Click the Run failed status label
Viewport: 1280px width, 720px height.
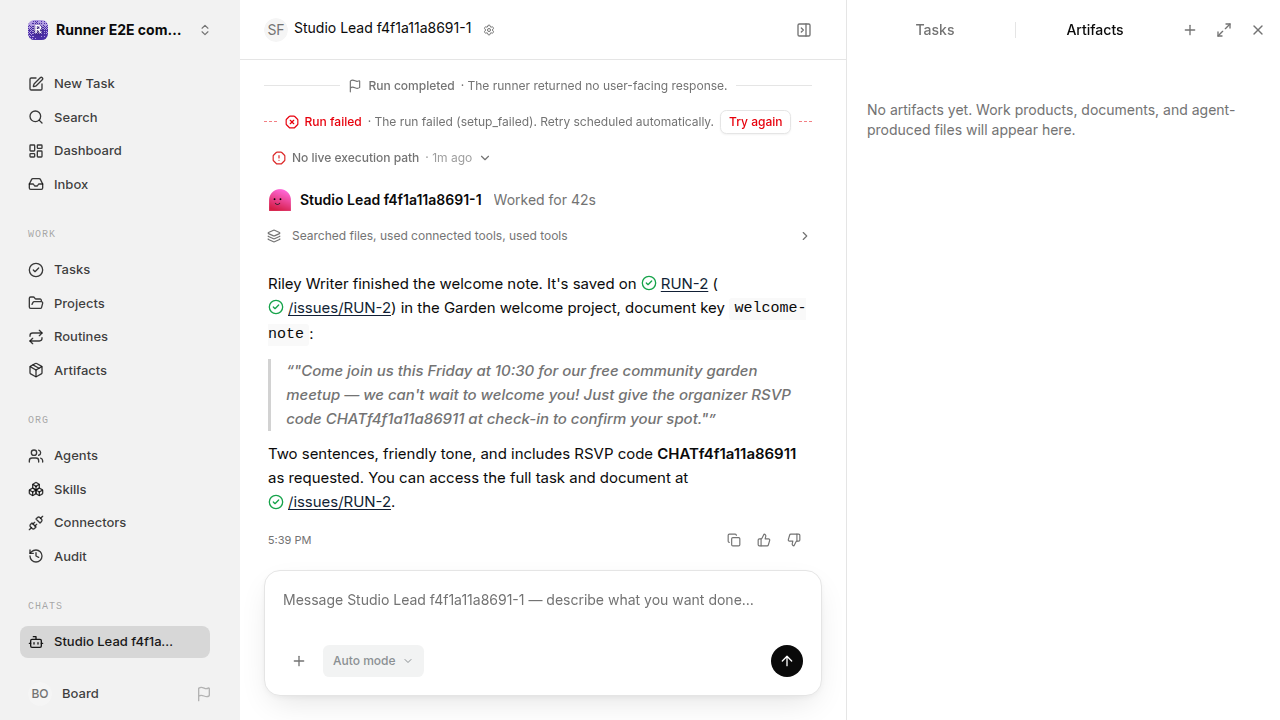(x=333, y=122)
